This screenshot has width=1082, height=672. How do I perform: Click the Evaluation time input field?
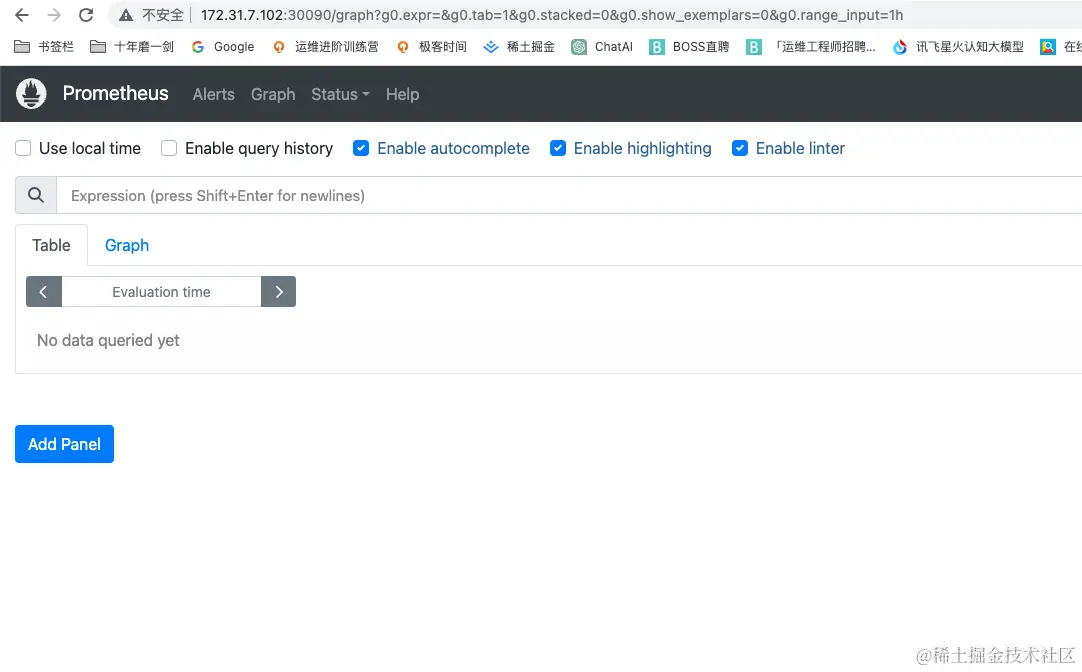[x=161, y=292]
